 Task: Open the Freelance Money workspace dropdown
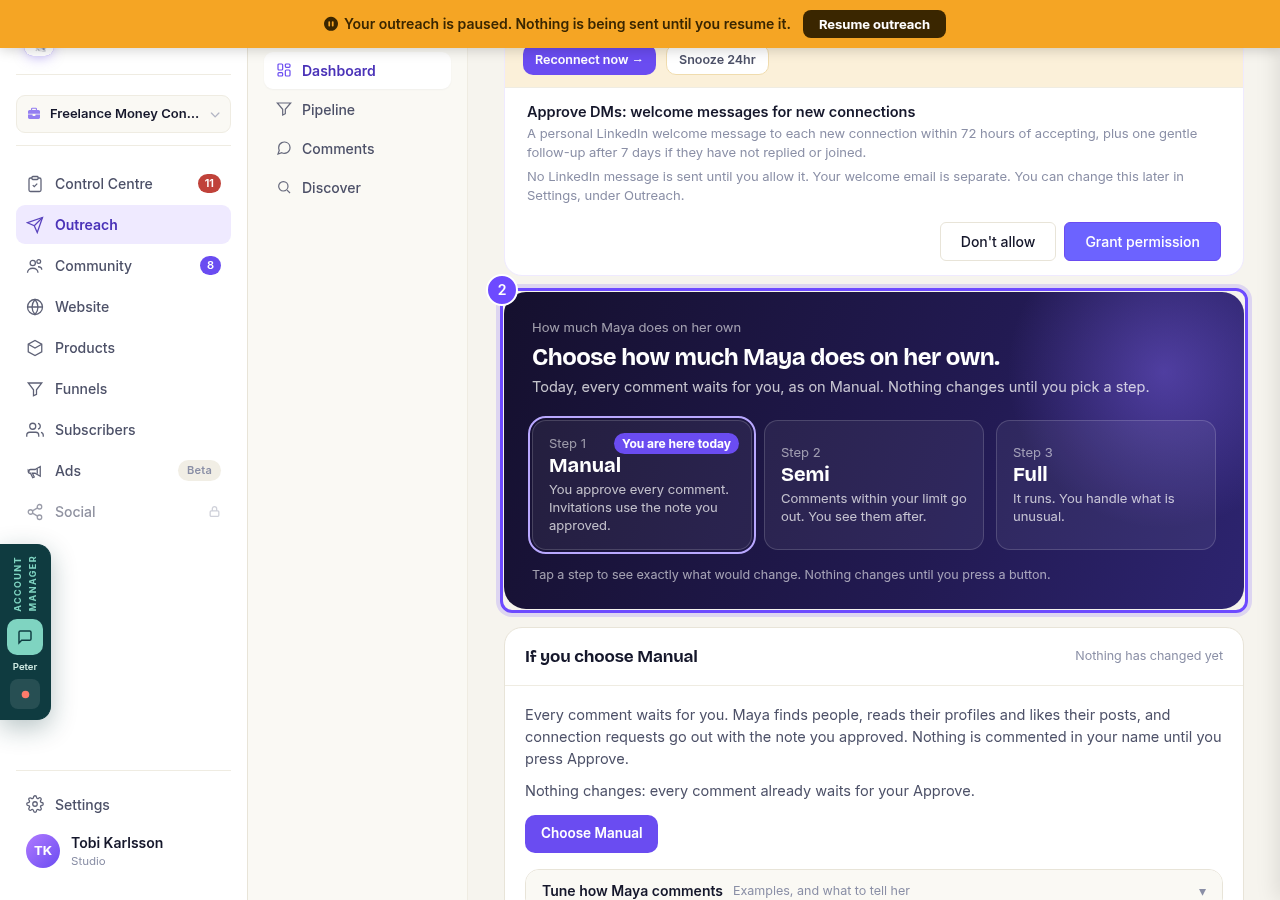[123, 114]
